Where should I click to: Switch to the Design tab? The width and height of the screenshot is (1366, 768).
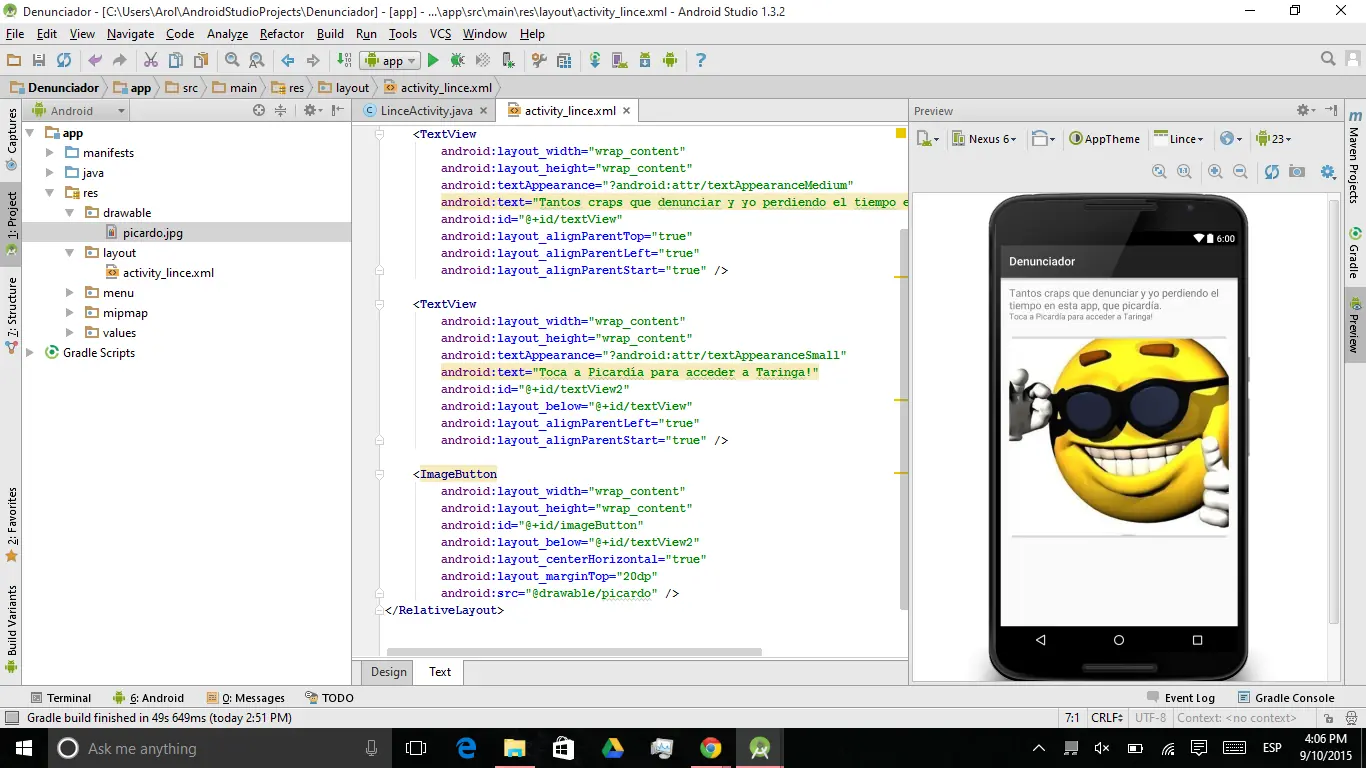(388, 672)
